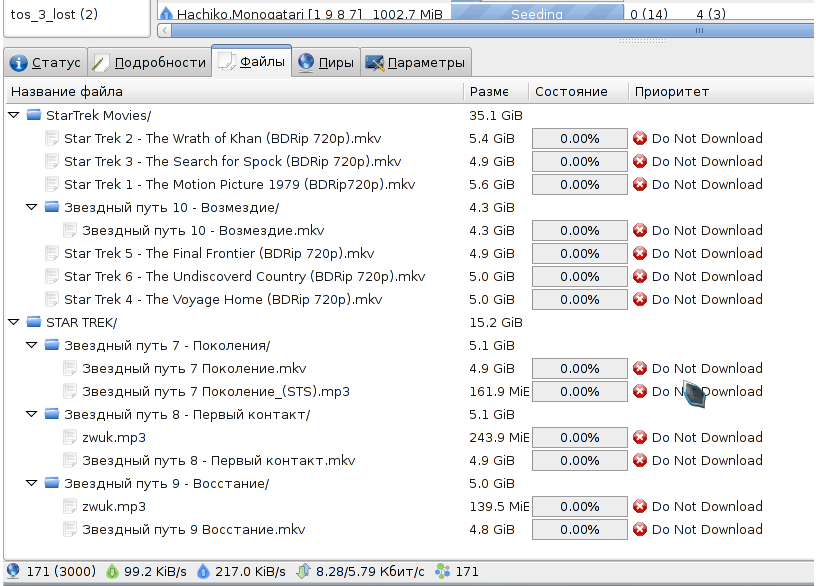Click the Звездный путь 10 - Возмездие folder icon
816x586 pixels.
pyautogui.click(x=52, y=207)
